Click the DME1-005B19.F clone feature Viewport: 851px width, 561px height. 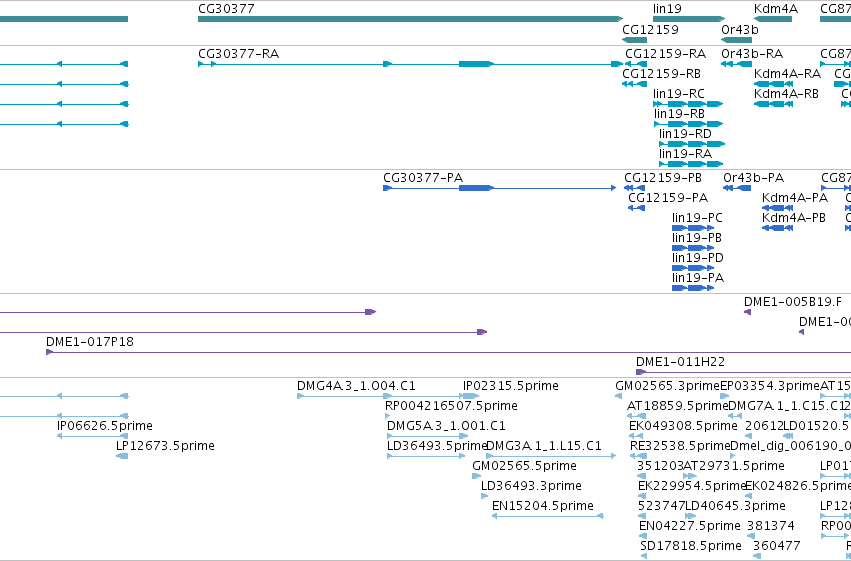pos(747,312)
